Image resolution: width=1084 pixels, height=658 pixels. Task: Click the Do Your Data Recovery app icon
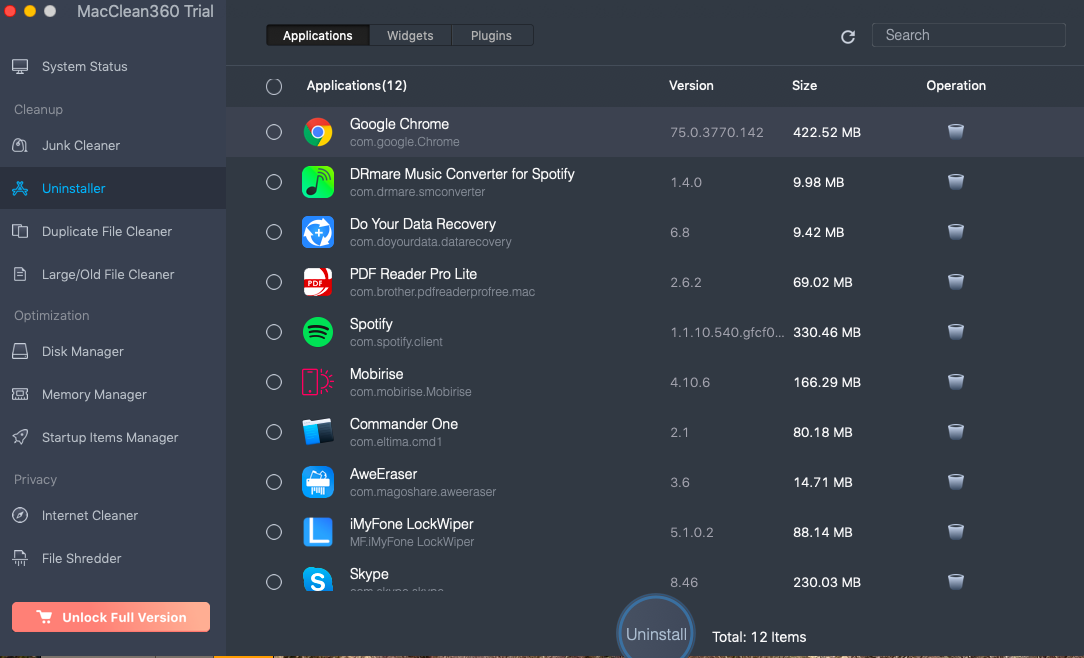pyautogui.click(x=318, y=232)
